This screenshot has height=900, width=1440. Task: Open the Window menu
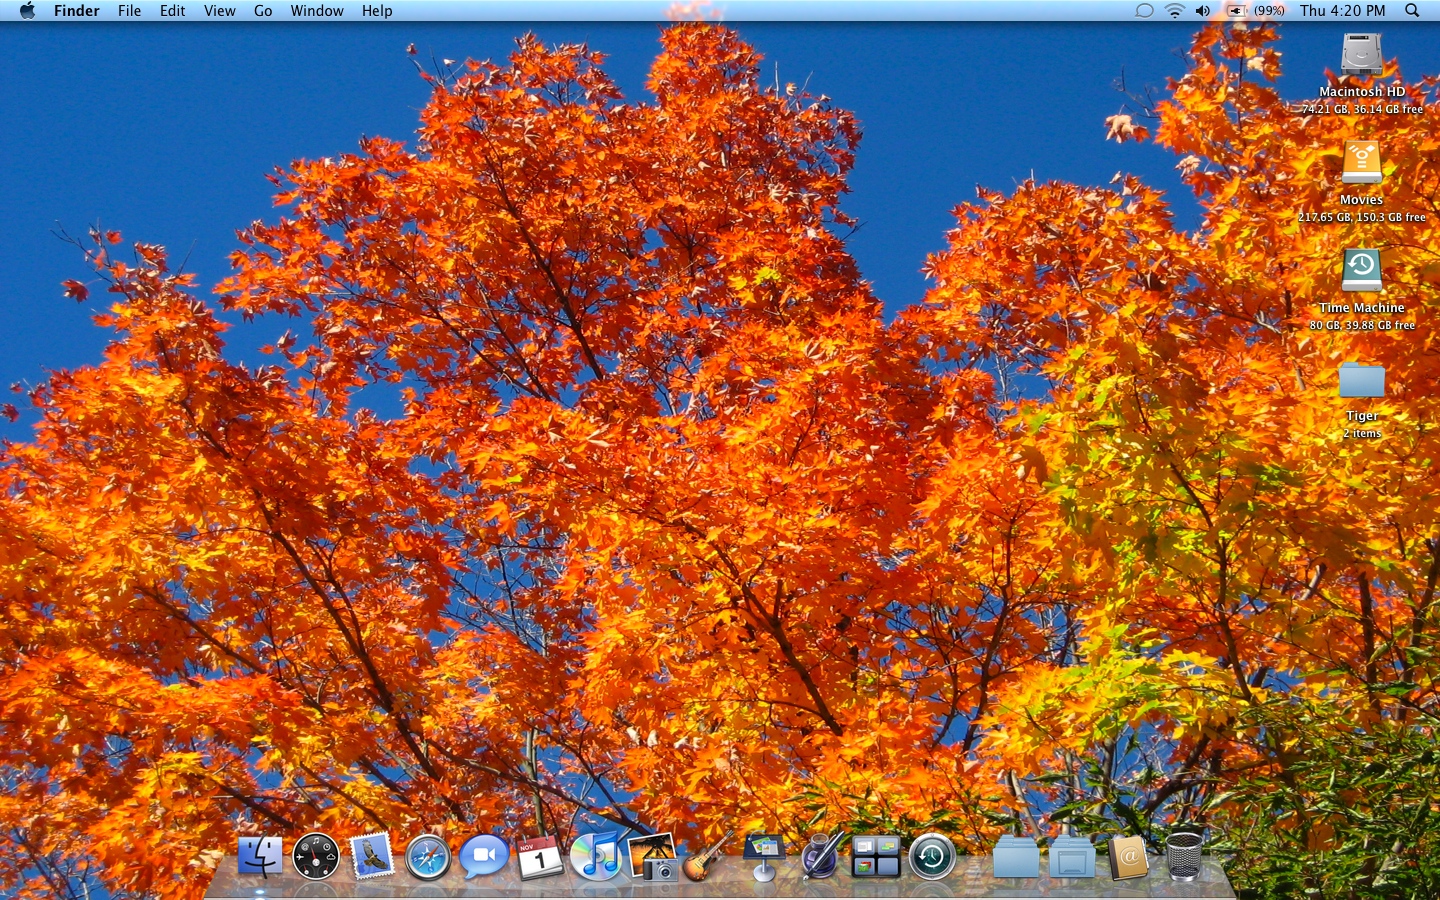point(317,11)
